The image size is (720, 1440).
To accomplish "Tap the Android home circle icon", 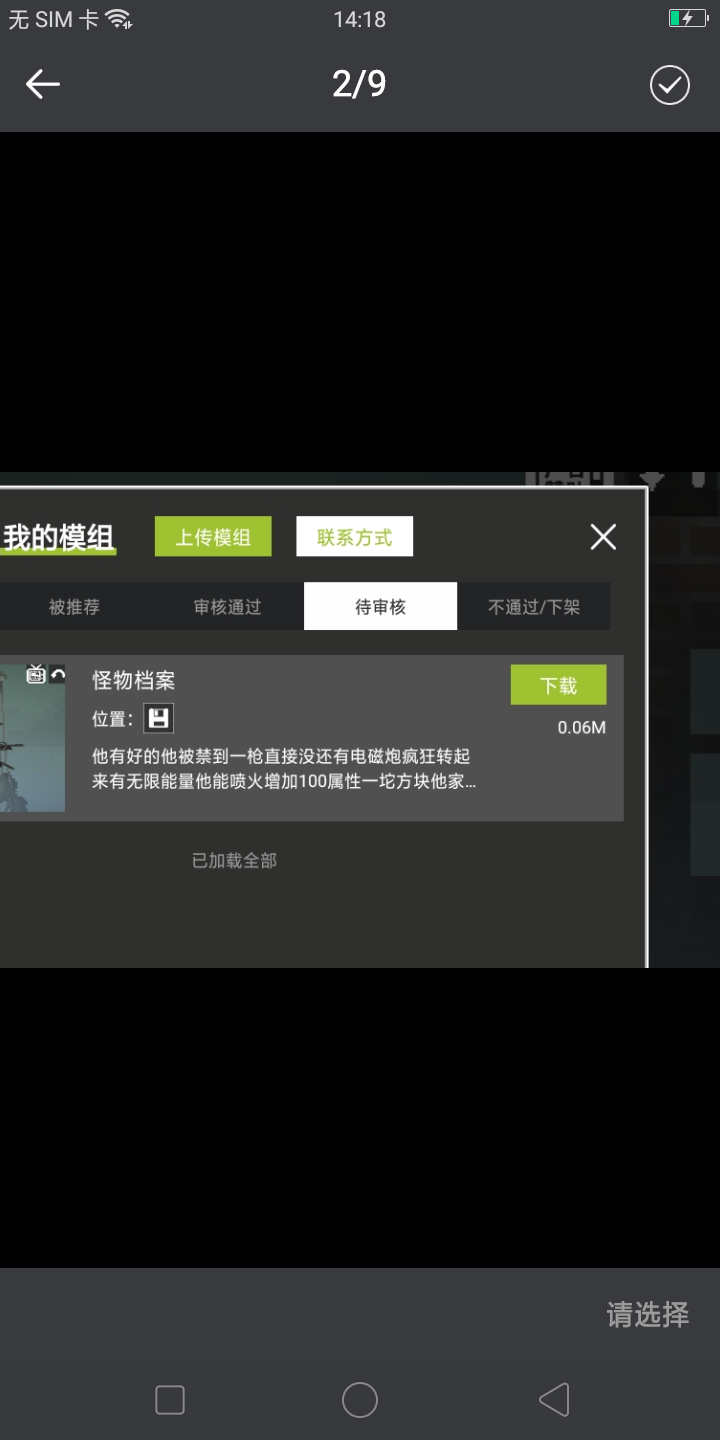I will coord(360,1400).
